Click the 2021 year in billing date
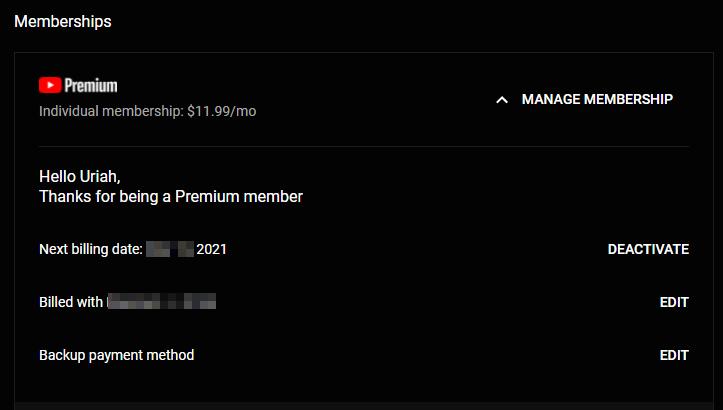The height and width of the screenshot is (410, 723). (212, 250)
